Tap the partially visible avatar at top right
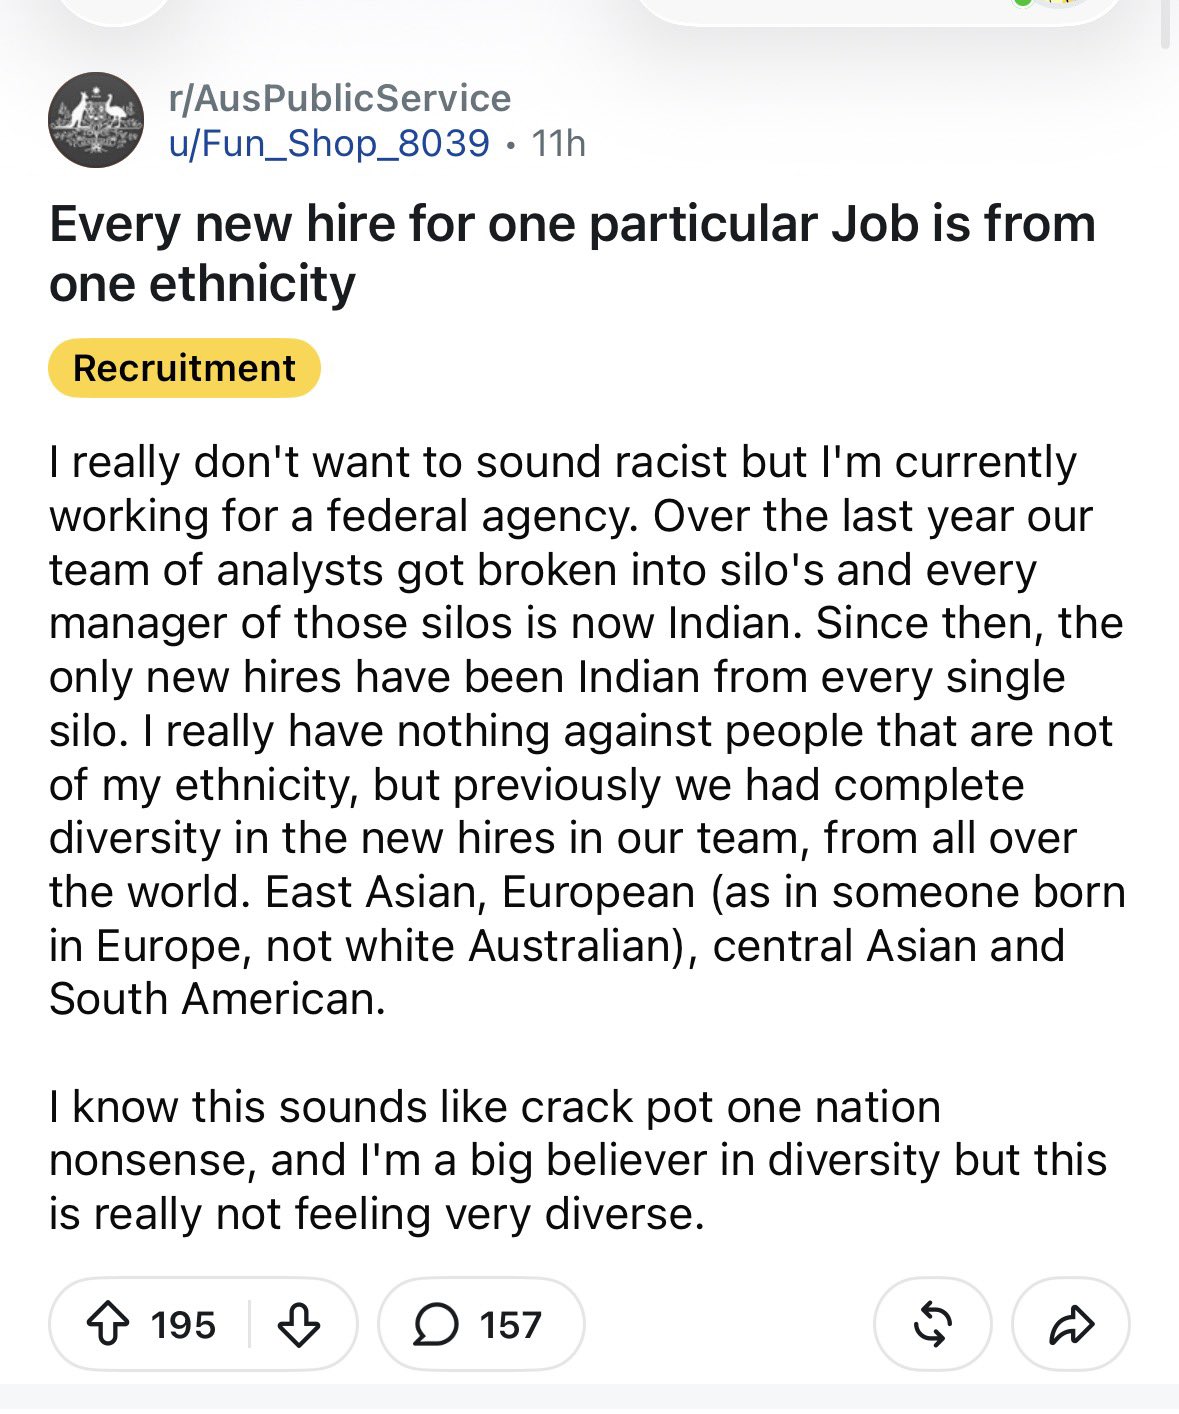 [1060, 4]
